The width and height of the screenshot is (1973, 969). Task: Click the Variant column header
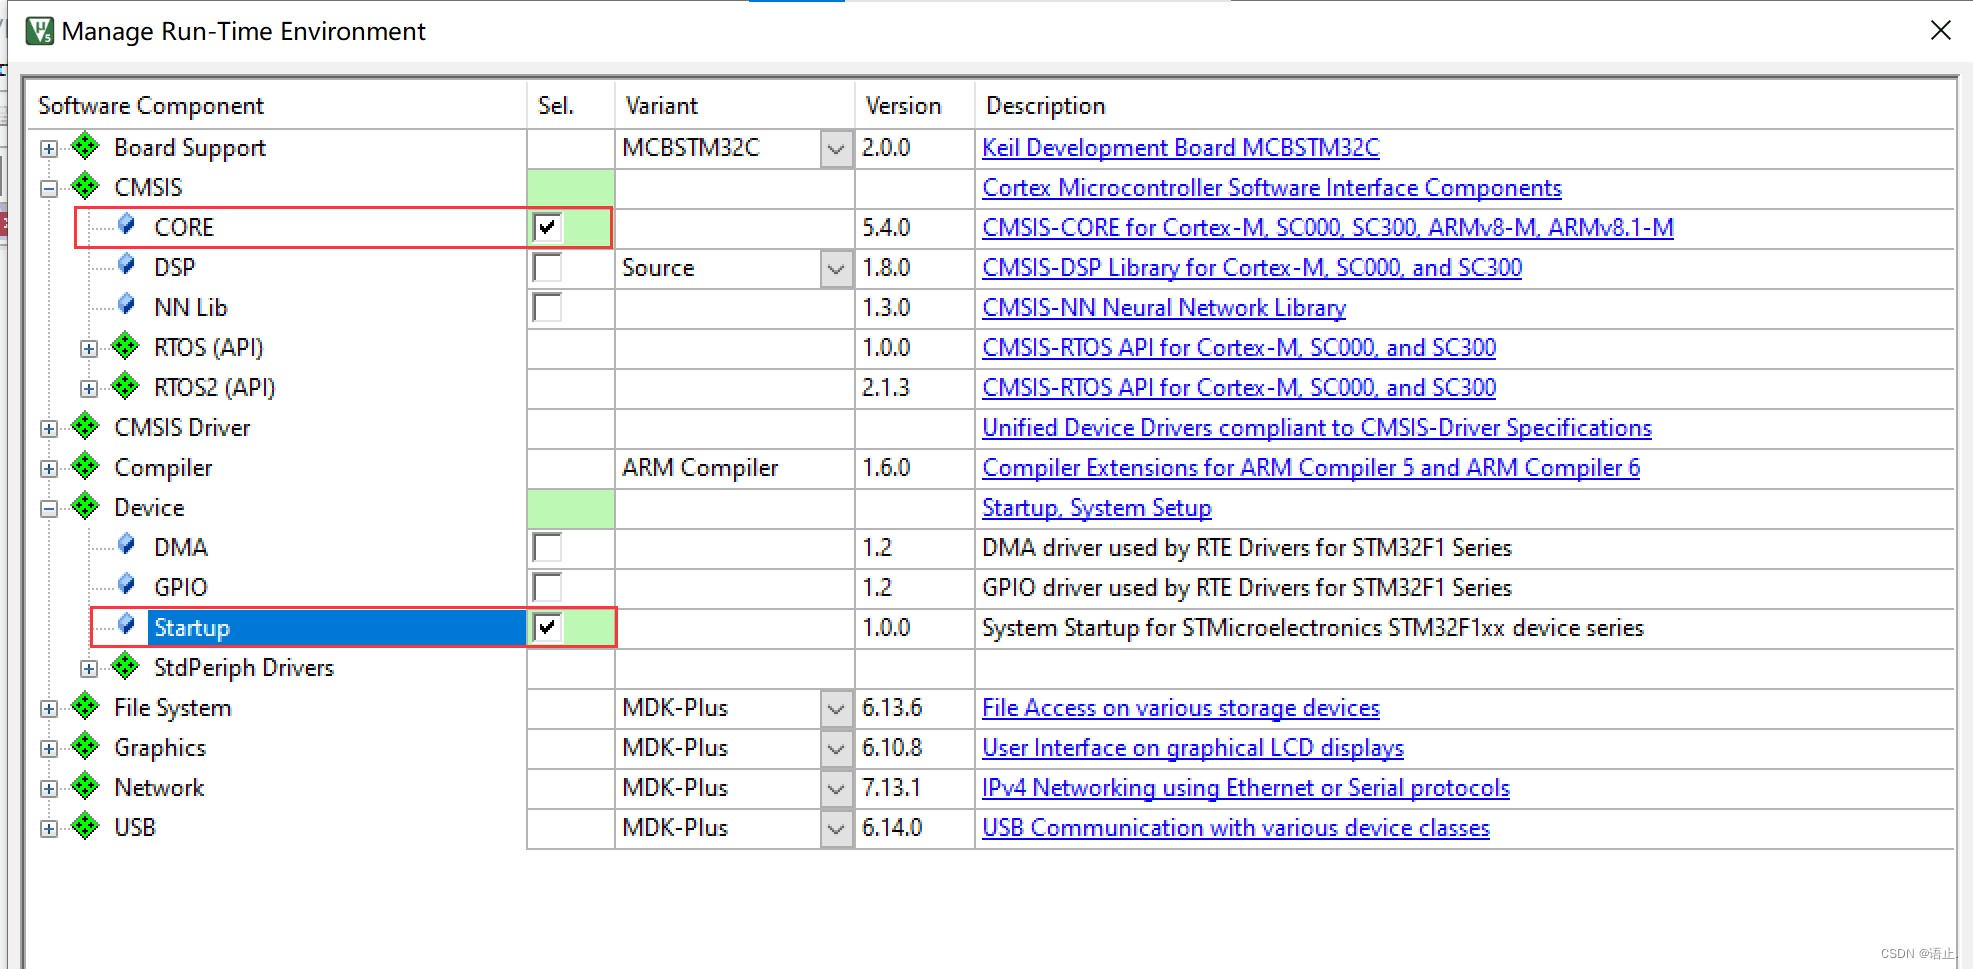tap(735, 106)
